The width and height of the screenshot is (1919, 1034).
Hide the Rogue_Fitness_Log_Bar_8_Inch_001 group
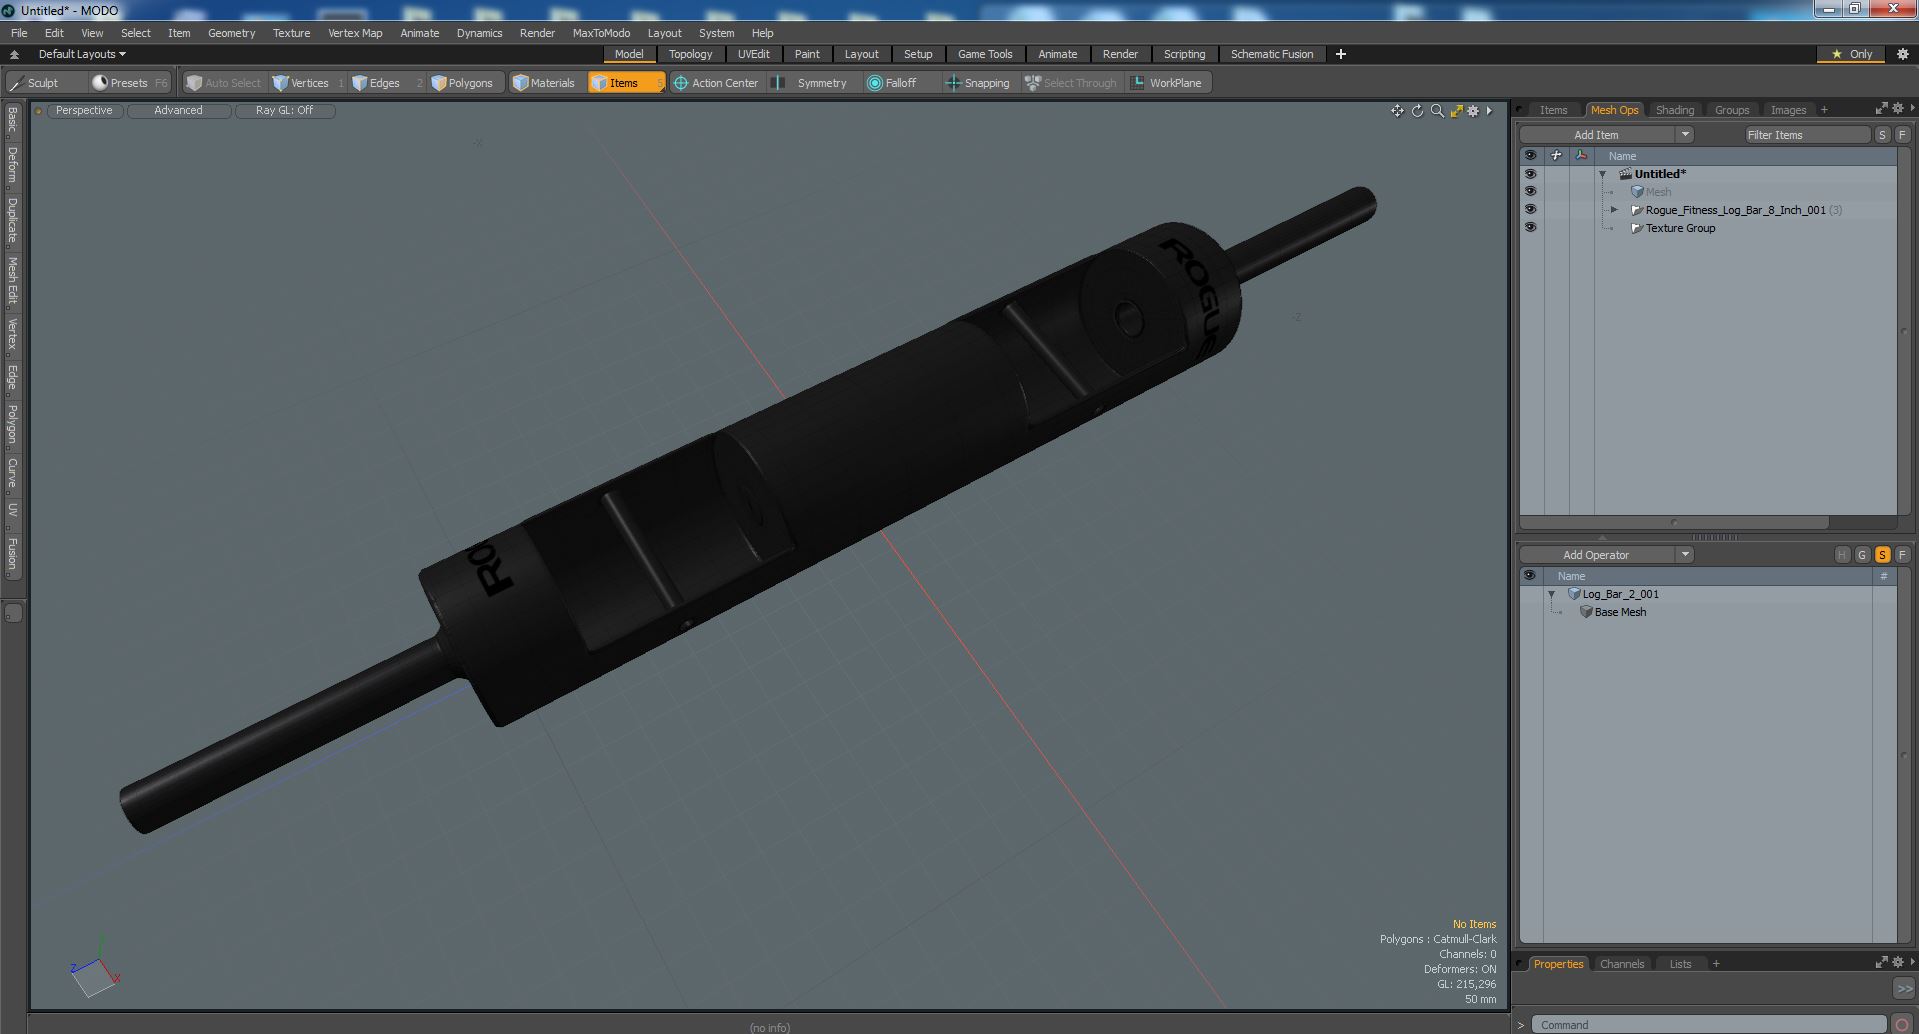pos(1530,210)
